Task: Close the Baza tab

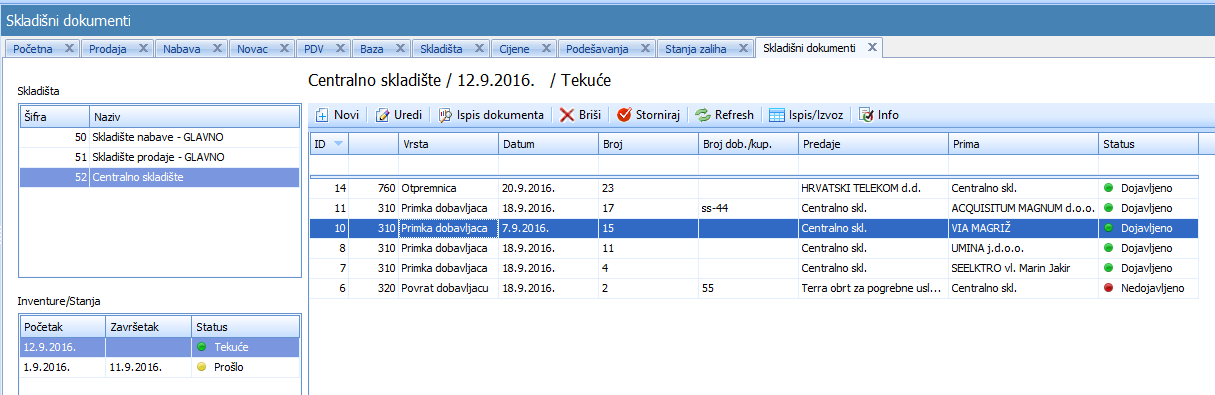Action: [x=400, y=48]
